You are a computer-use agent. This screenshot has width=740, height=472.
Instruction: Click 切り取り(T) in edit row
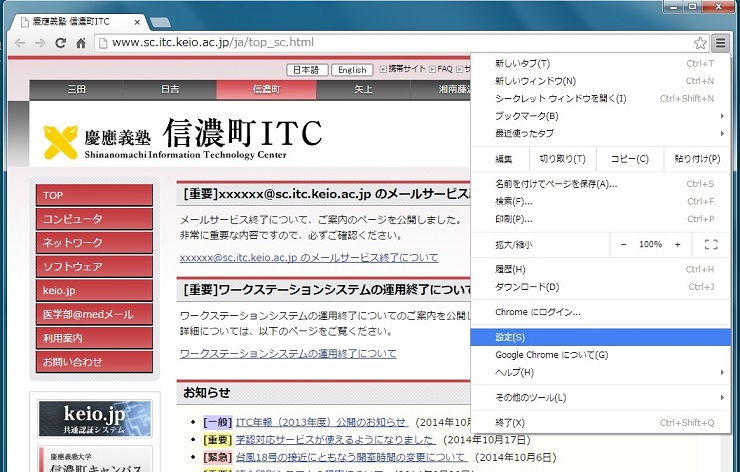[x=563, y=159]
